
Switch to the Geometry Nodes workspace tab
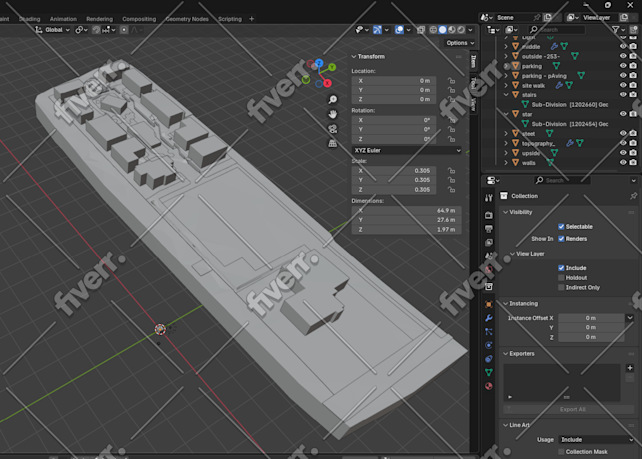tap(187, 19)
